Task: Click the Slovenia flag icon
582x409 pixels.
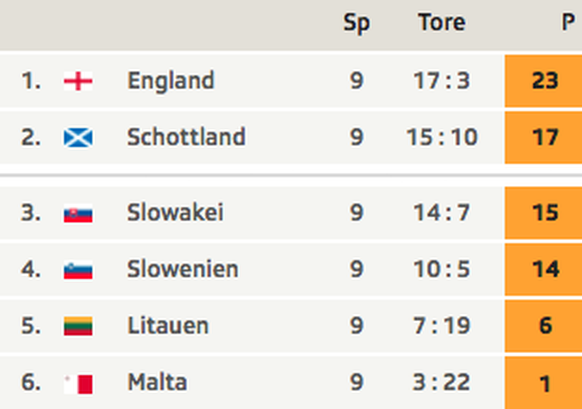Action: click(78, 270)
